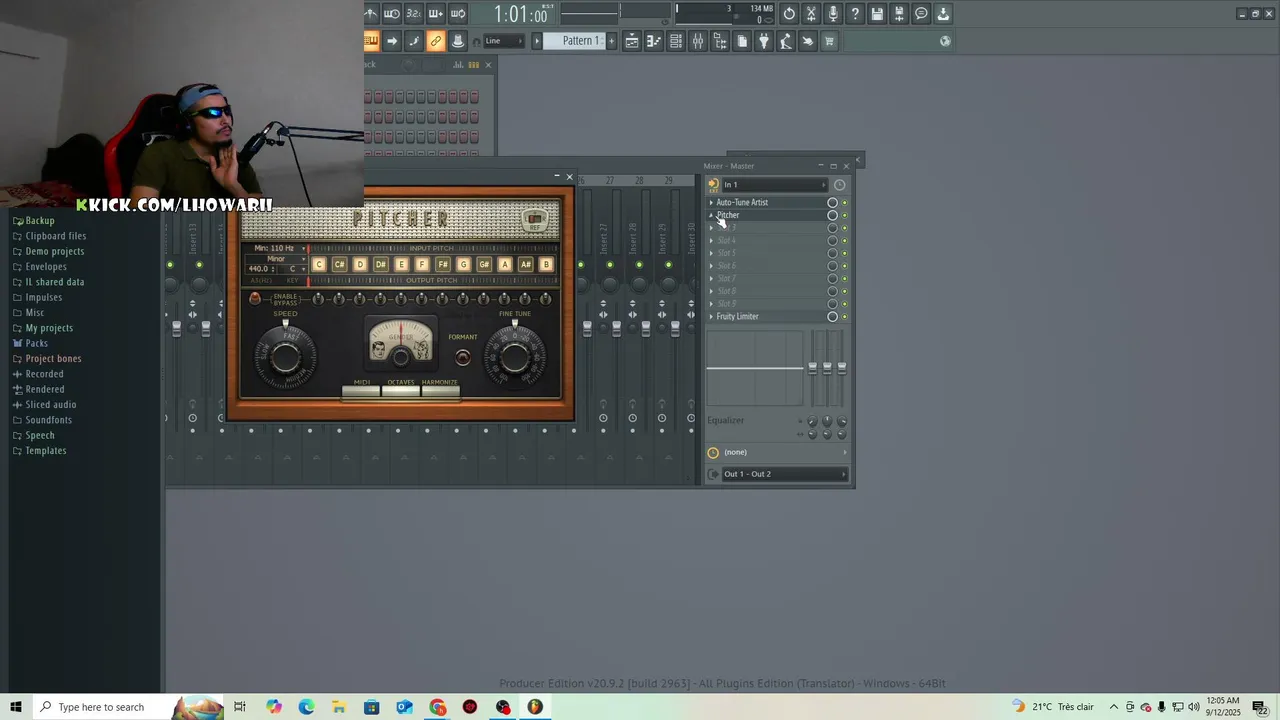Open the Mixer view toolbar icon
This screenshot has height=720, width=1280.
click(x=698, y=41)
